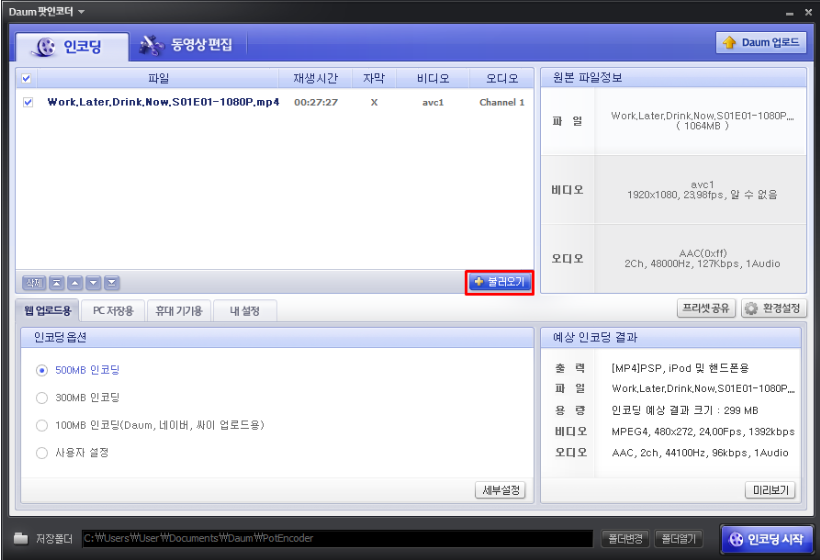Click the 폴더변경 button
Screen dimensions: 820x560
click(625, 539)
